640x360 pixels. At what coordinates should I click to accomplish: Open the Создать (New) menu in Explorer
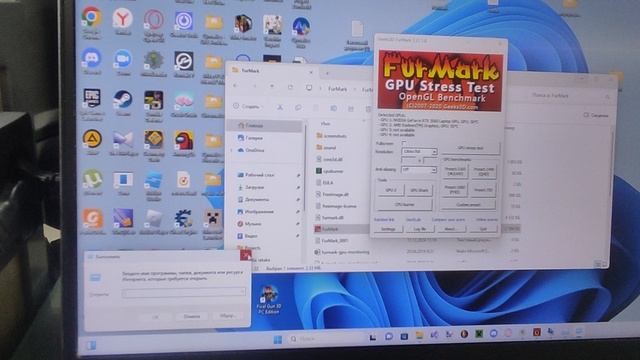[x=247, y=106]
